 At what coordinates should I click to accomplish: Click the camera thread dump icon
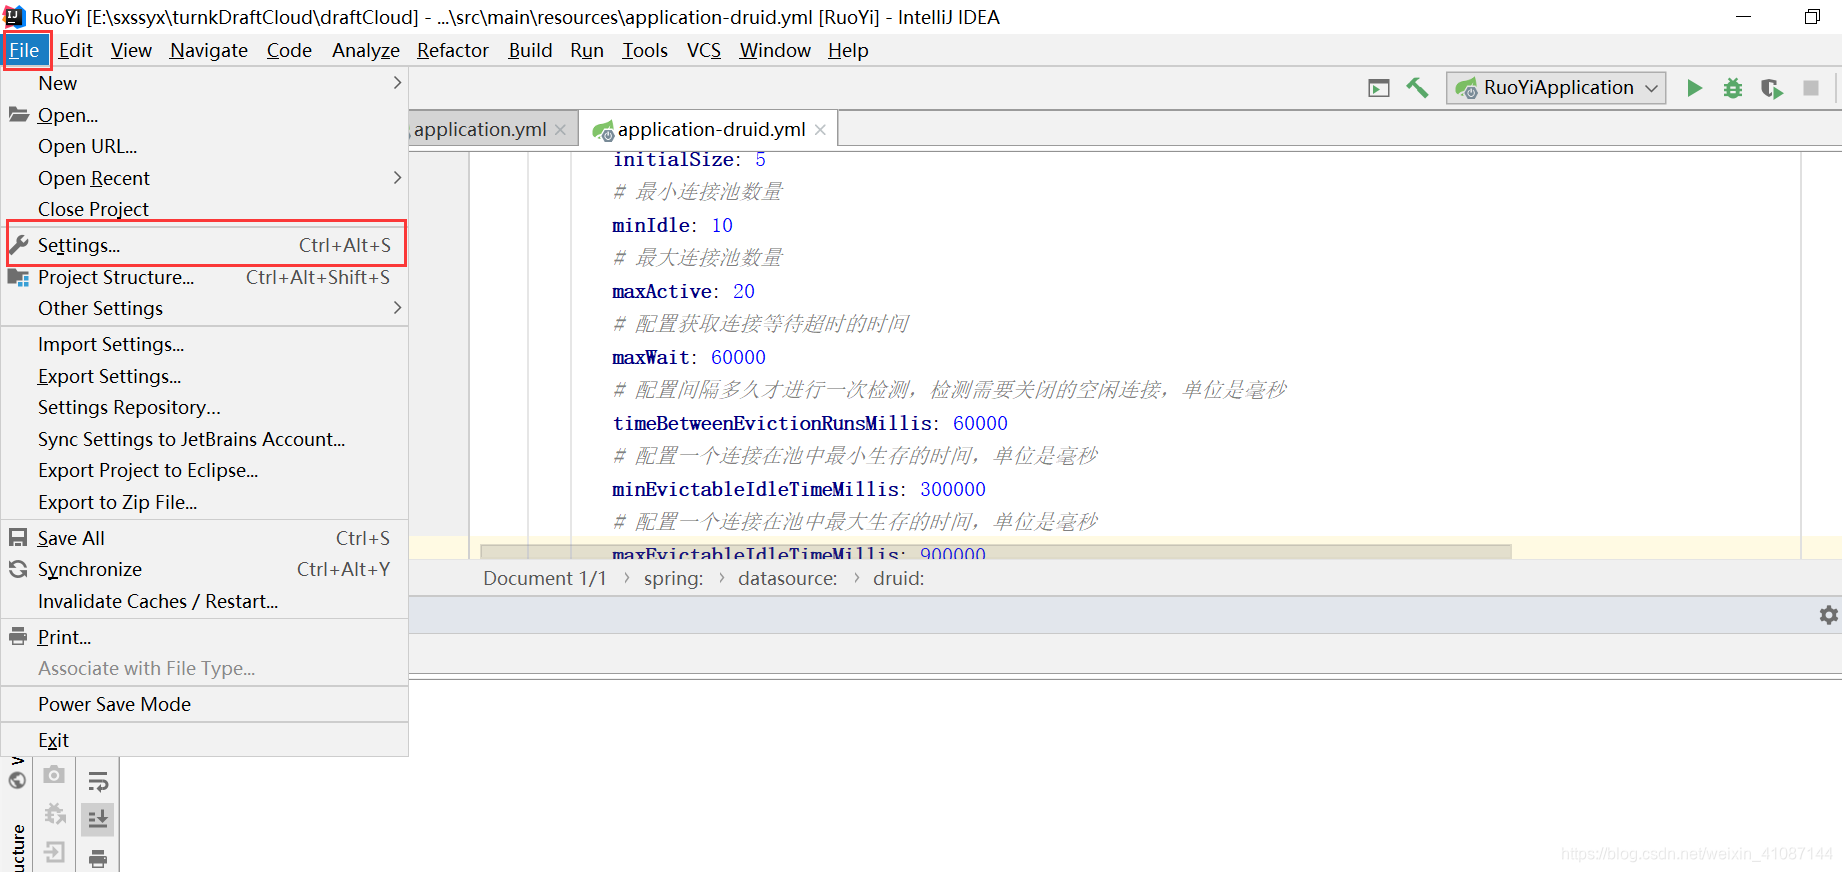click(x=54, y=775)
